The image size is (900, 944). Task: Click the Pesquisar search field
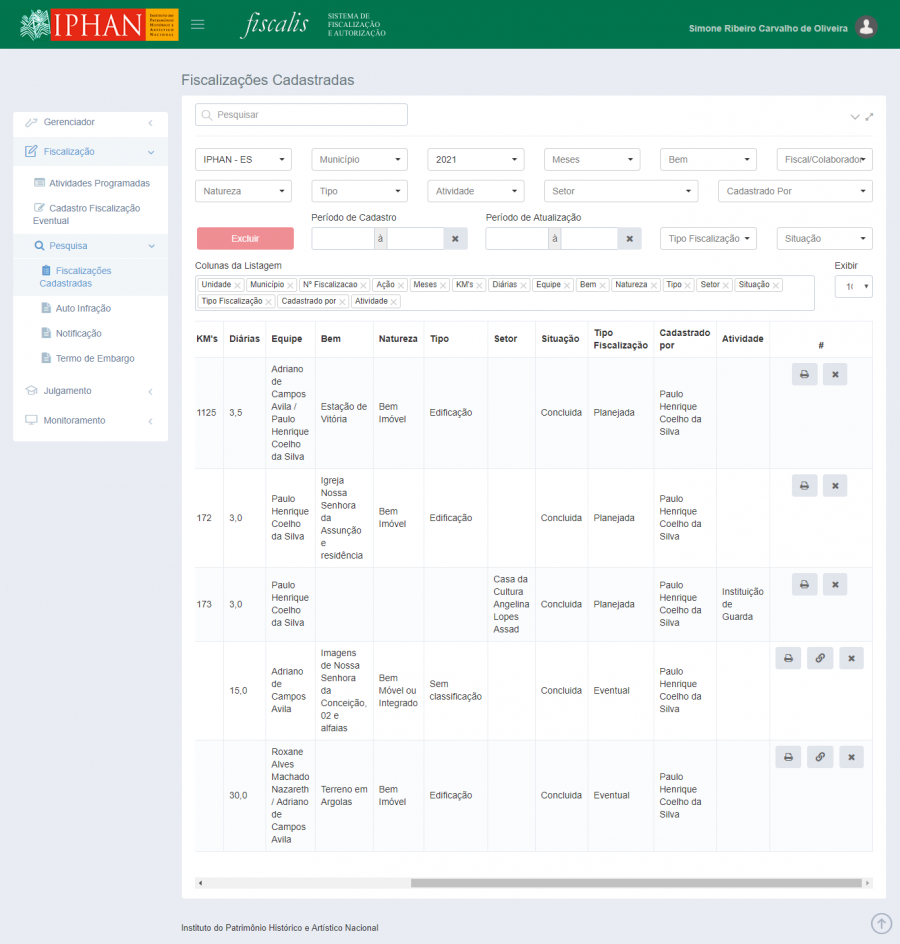click(x=301, y=115)
